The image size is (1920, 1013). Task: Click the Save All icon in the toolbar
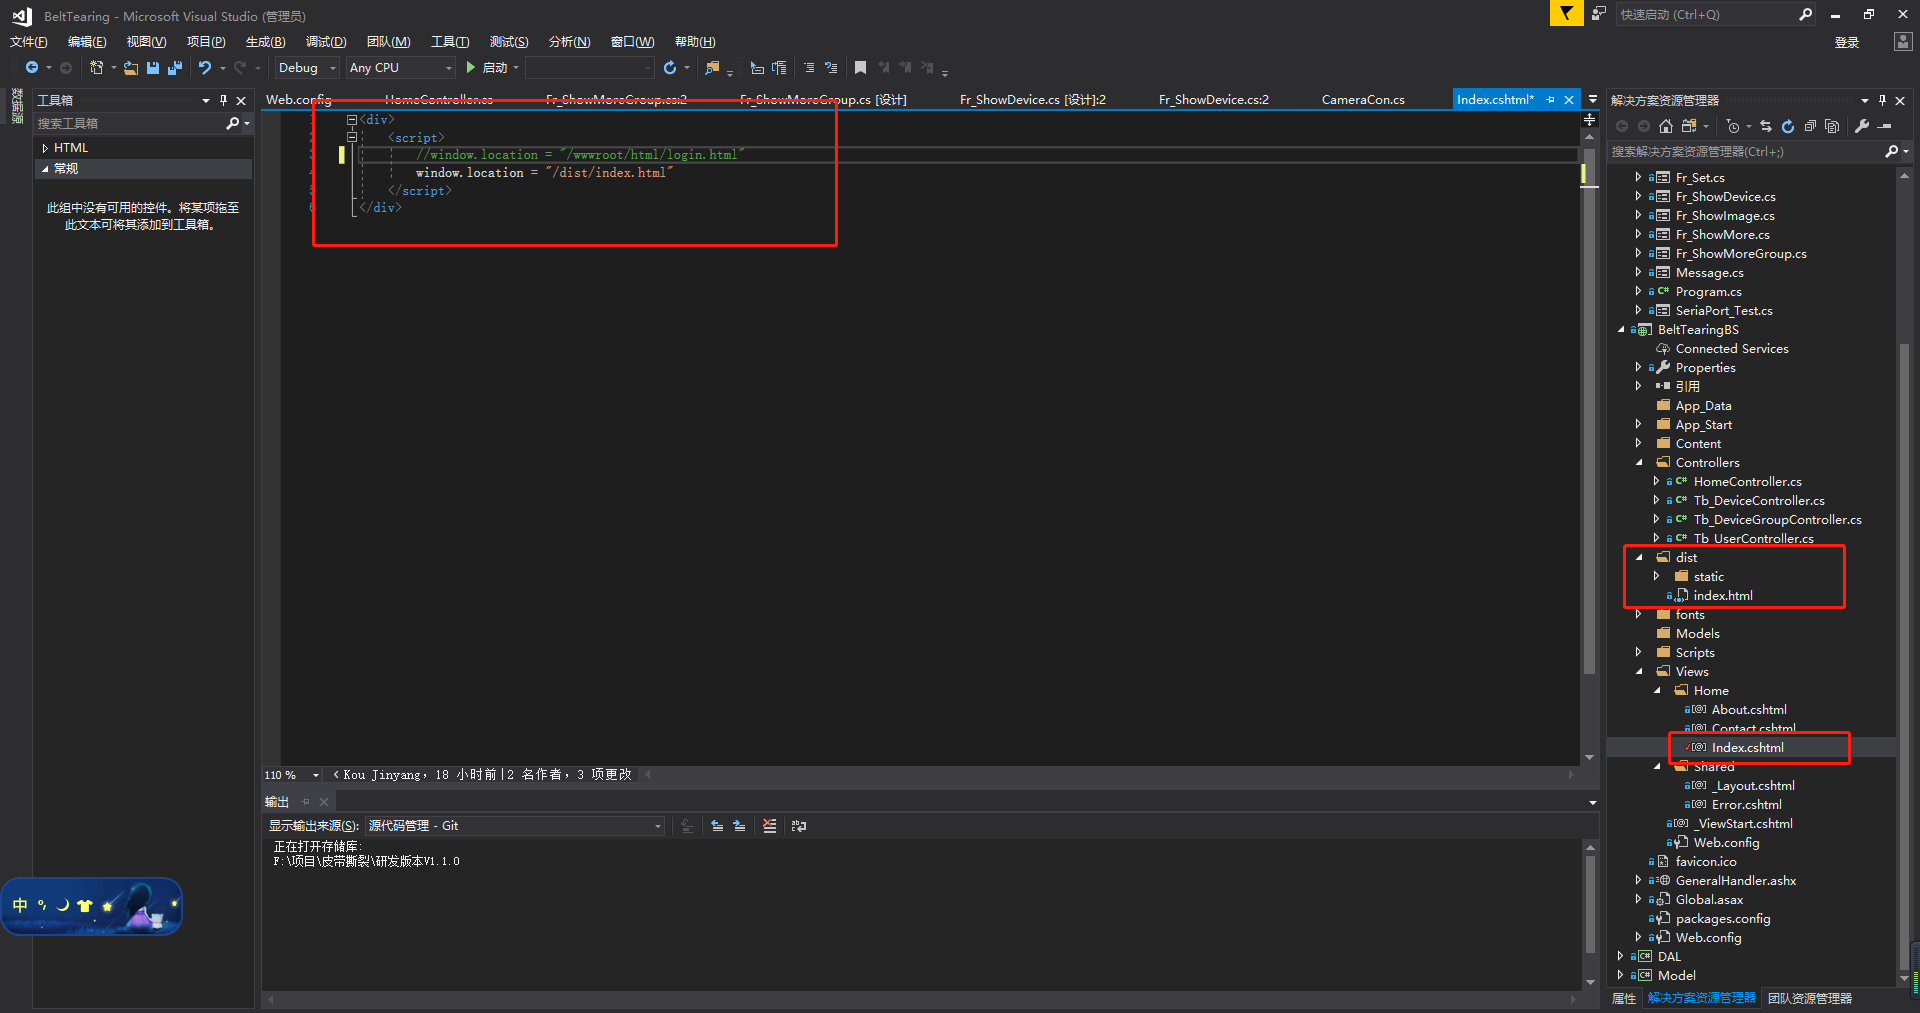(175, 67)
